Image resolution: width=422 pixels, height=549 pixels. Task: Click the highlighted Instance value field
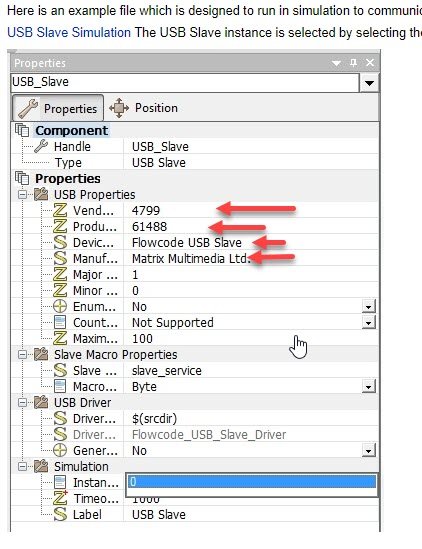(252, 482)
